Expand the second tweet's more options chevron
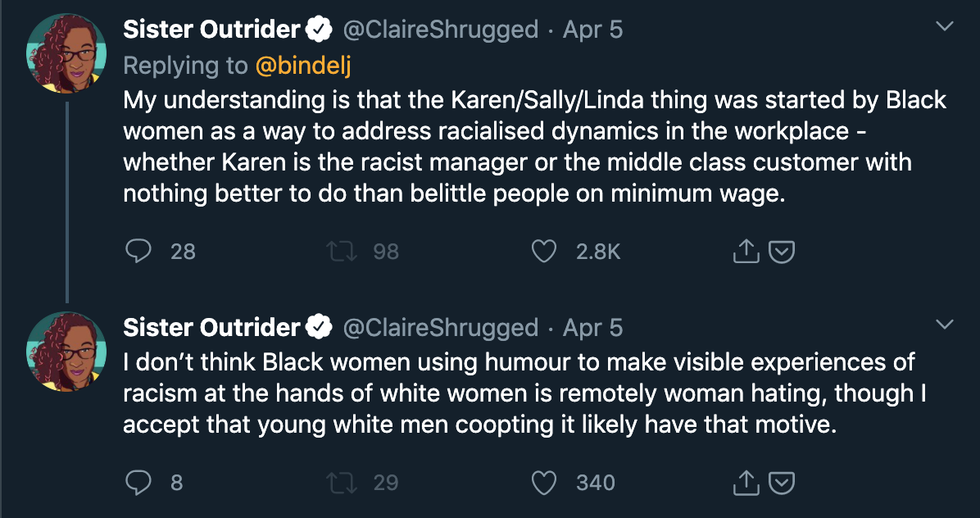 pos(943,324)
